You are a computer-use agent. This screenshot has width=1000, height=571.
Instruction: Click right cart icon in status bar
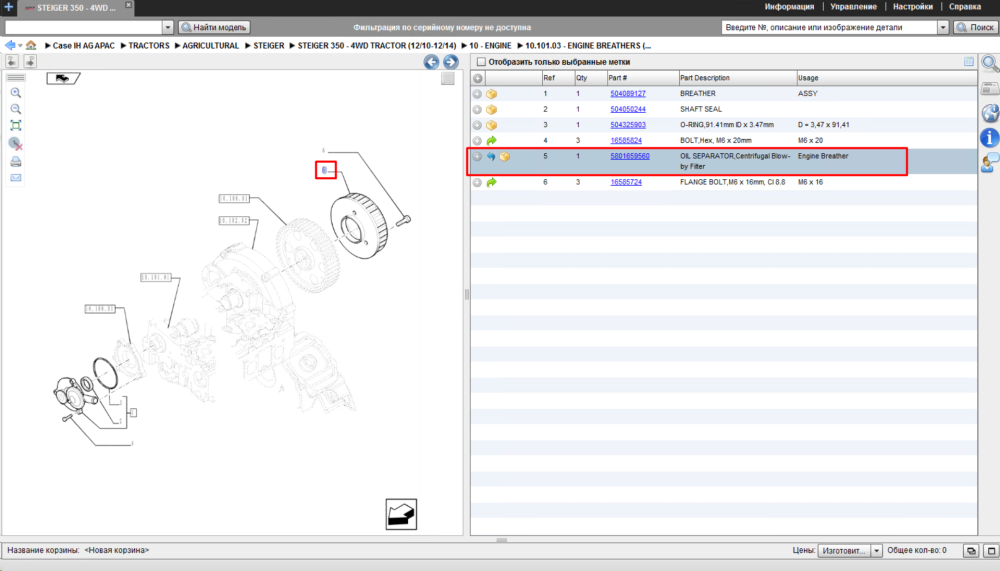coord(991,551)
